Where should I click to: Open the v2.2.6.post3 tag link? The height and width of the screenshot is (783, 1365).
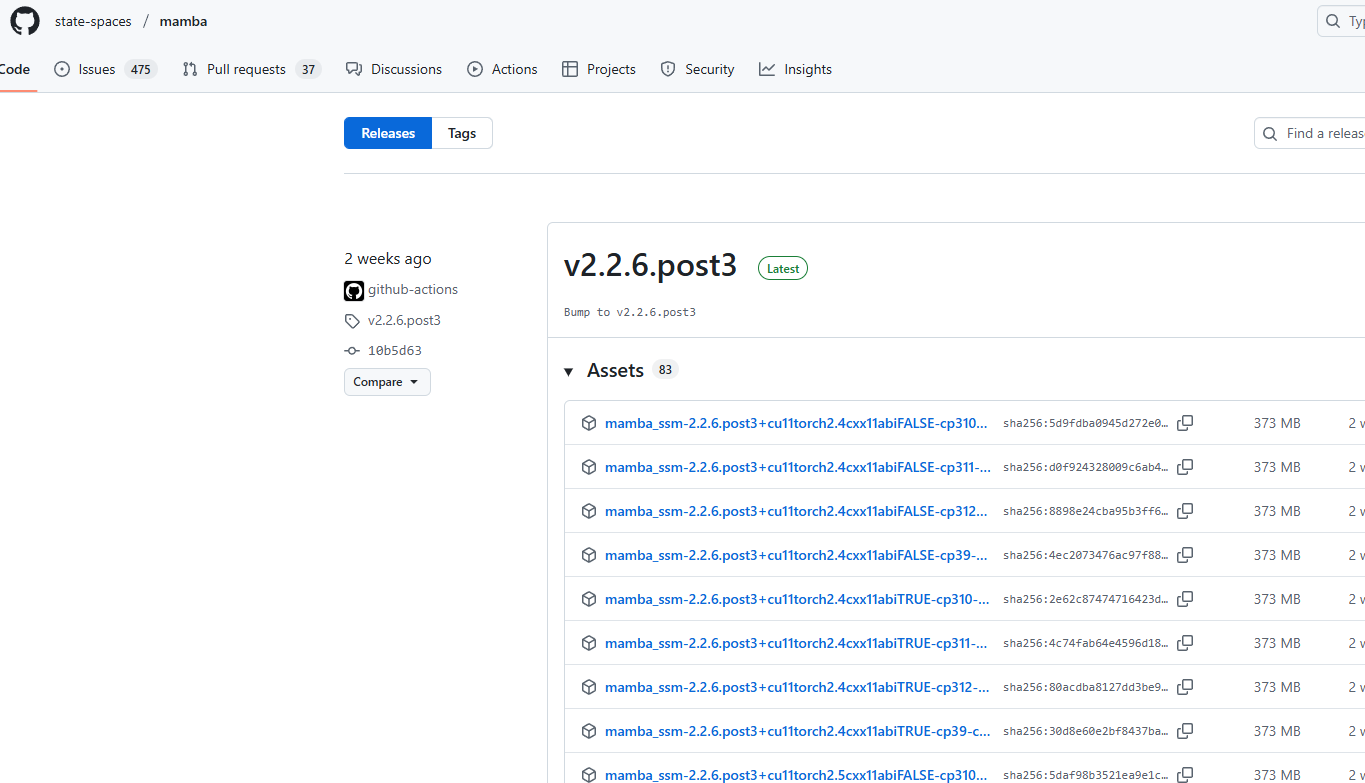coord(404,320)
